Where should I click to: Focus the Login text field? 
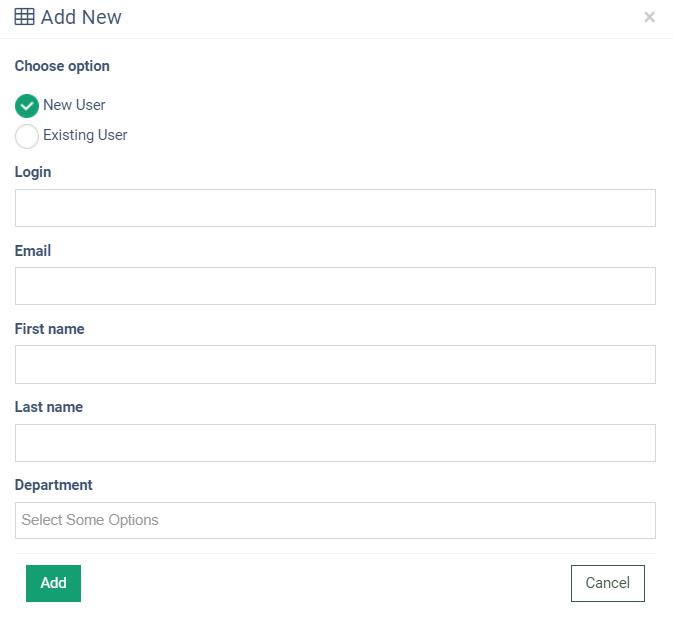coord(335,208)
